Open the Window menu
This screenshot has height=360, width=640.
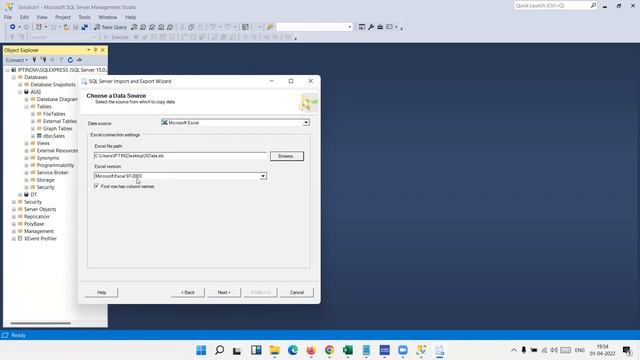coord(107,17)
